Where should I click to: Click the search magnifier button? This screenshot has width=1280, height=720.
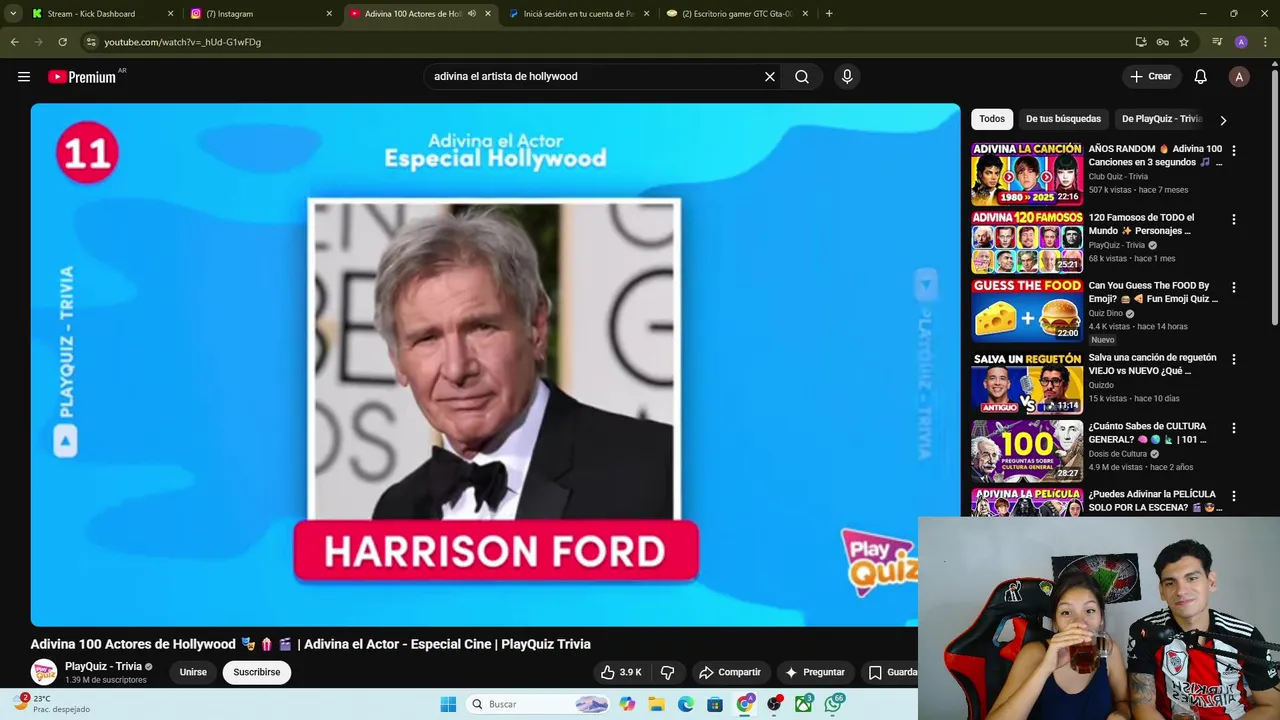pos(802,77)
